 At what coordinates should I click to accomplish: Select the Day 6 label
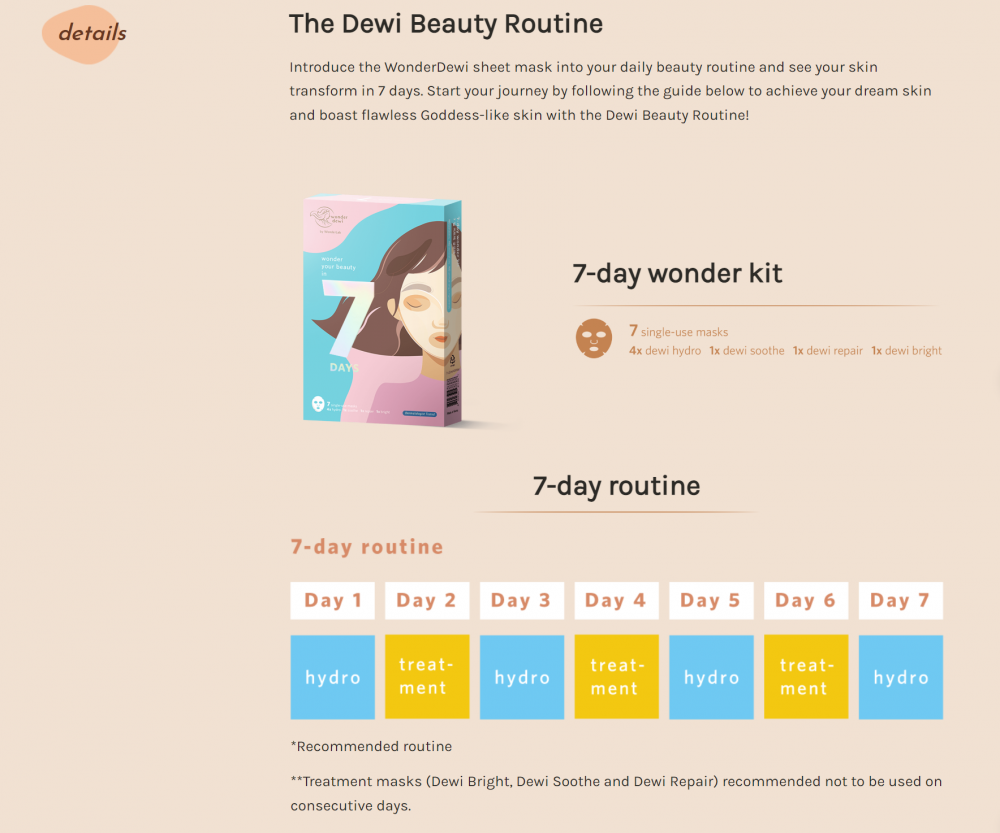coord(805,600)
